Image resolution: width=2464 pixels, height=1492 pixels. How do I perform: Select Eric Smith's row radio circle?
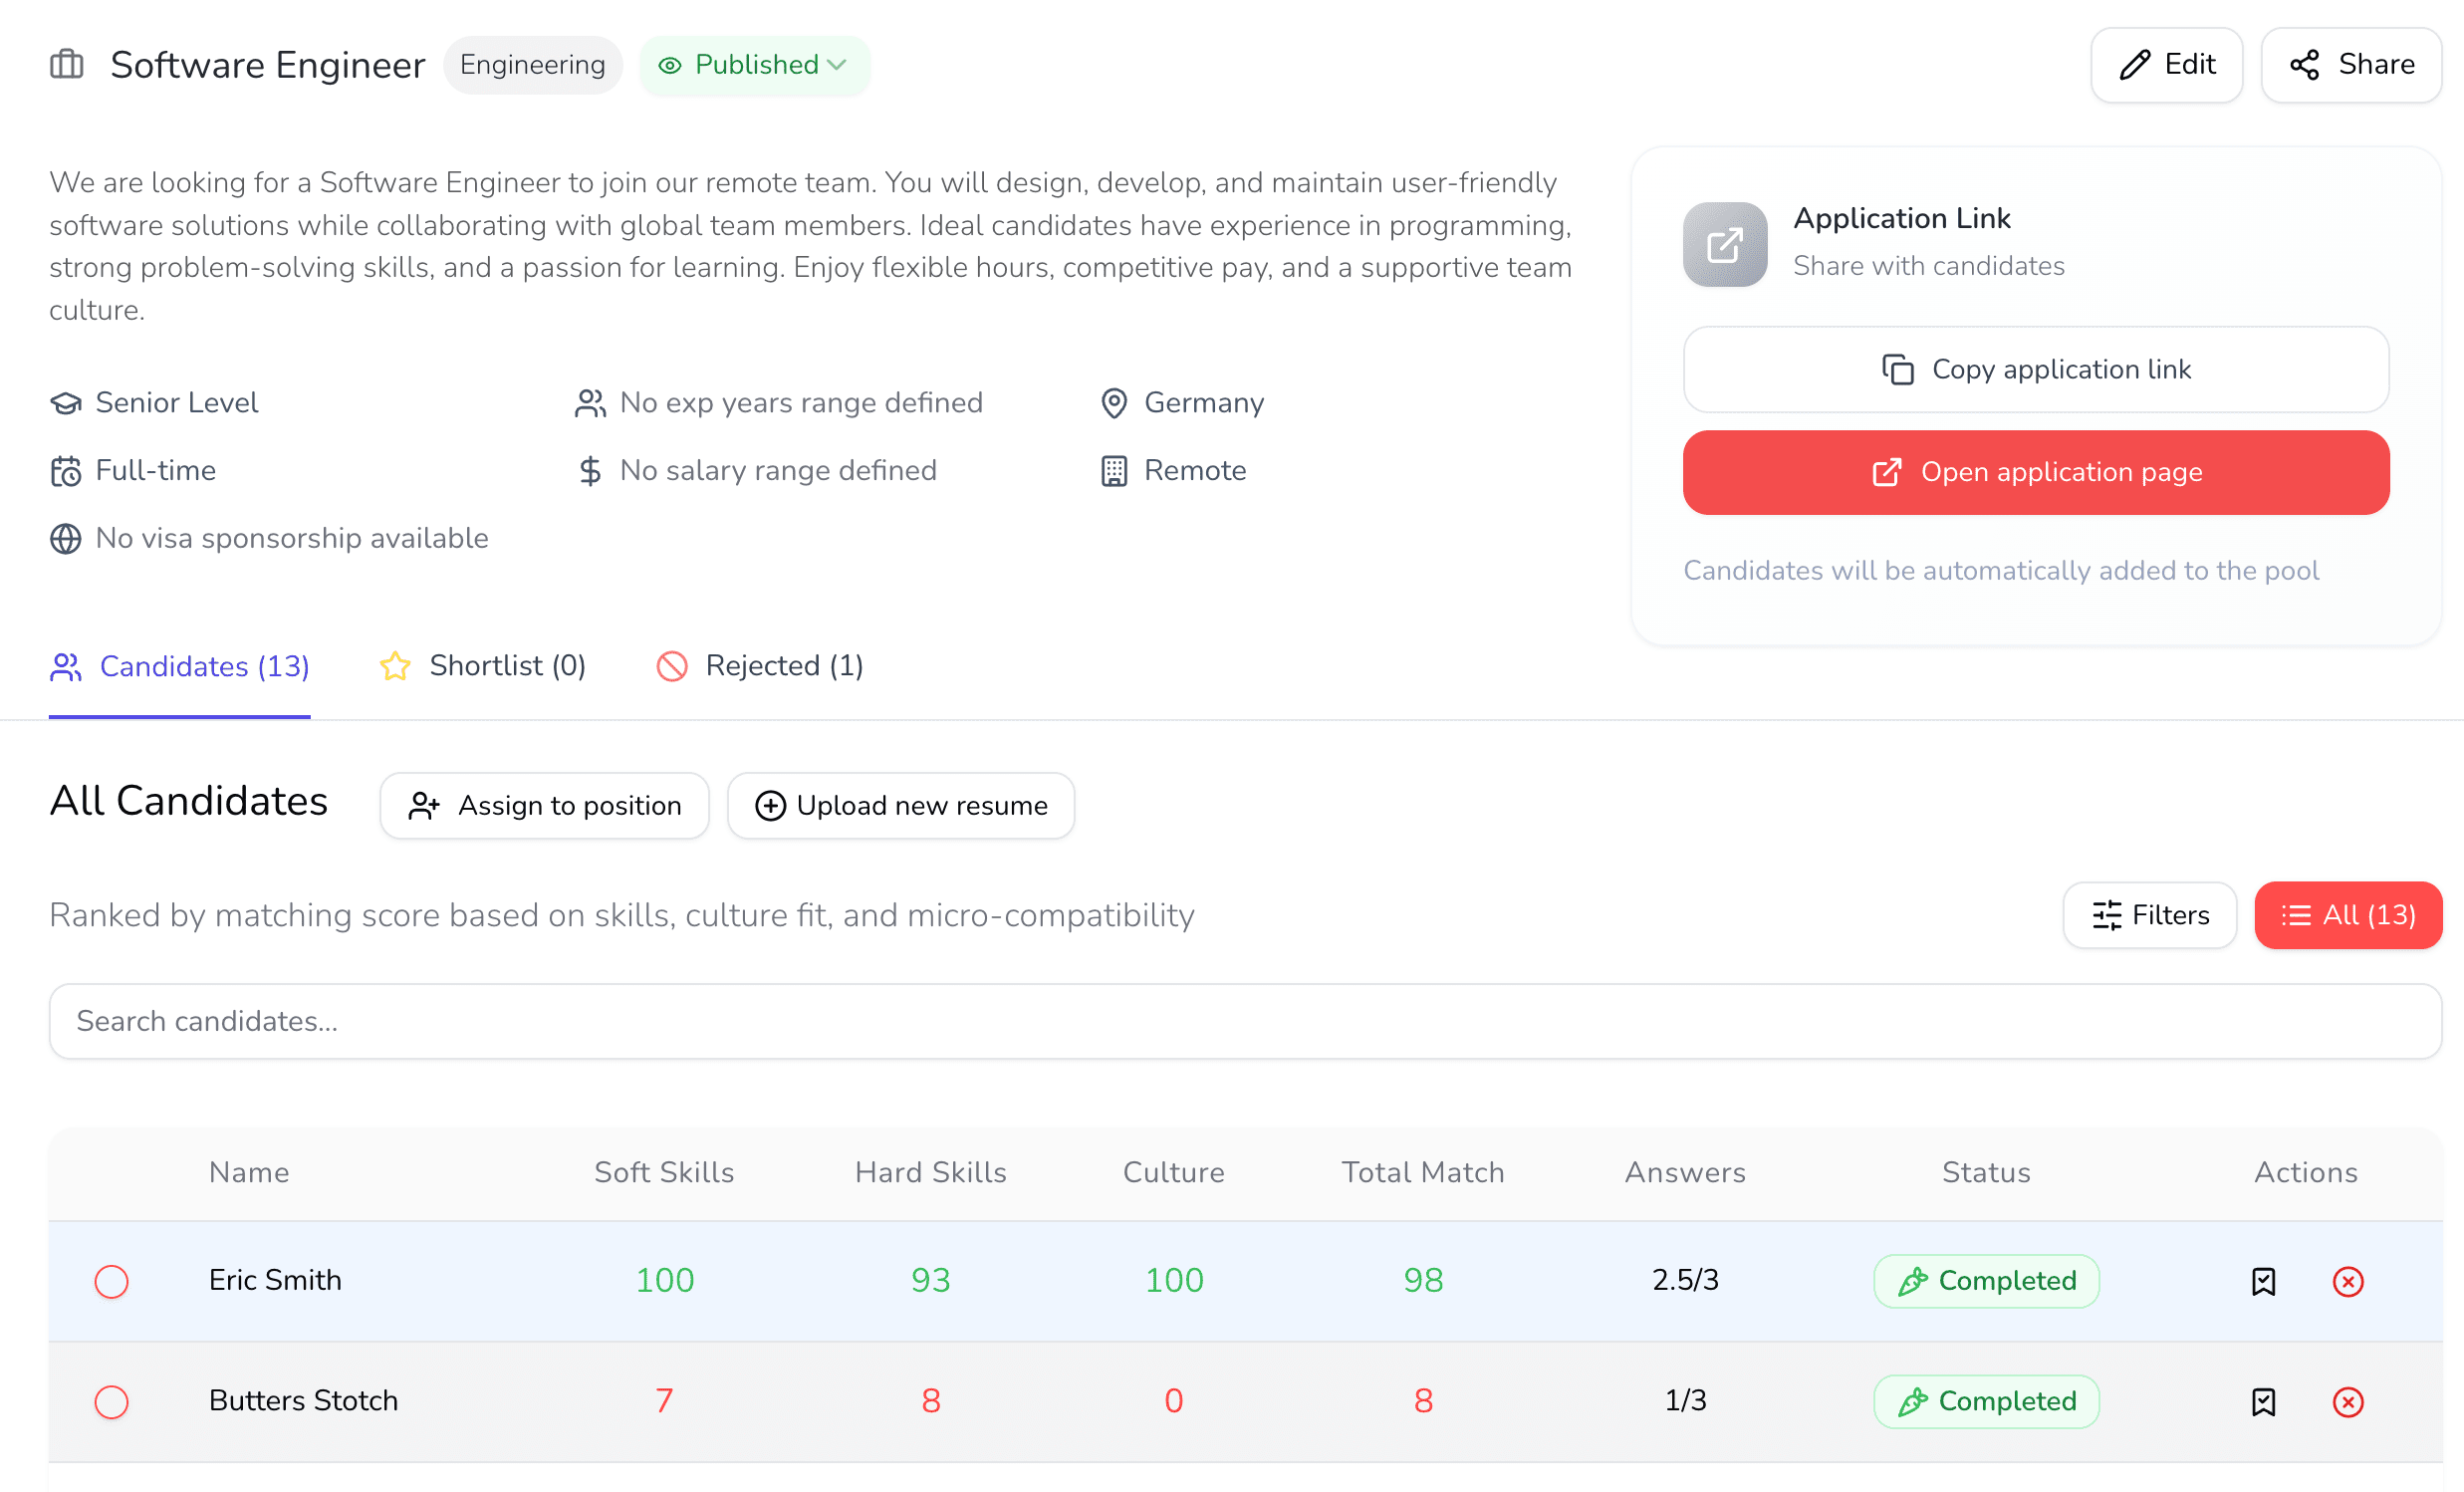pos(111,1281)
